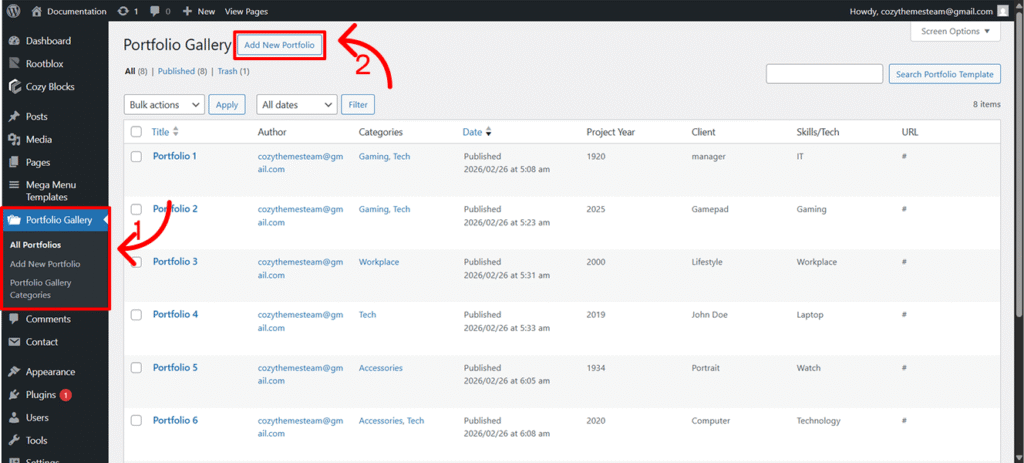This screenshot has height=463, width=1024.
Task: Expand the Screen Options panel
Action: (955, 32)
